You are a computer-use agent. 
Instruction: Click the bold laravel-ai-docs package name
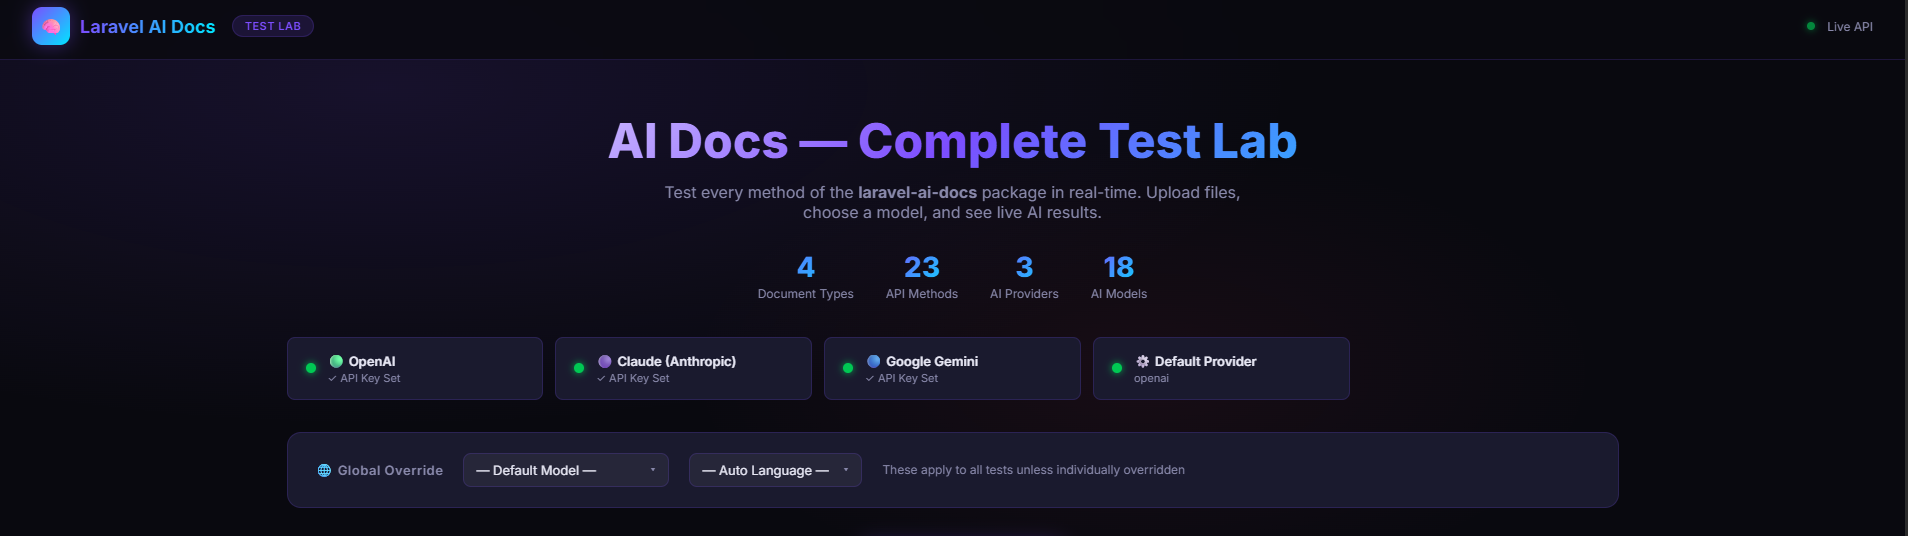point(917,192)
